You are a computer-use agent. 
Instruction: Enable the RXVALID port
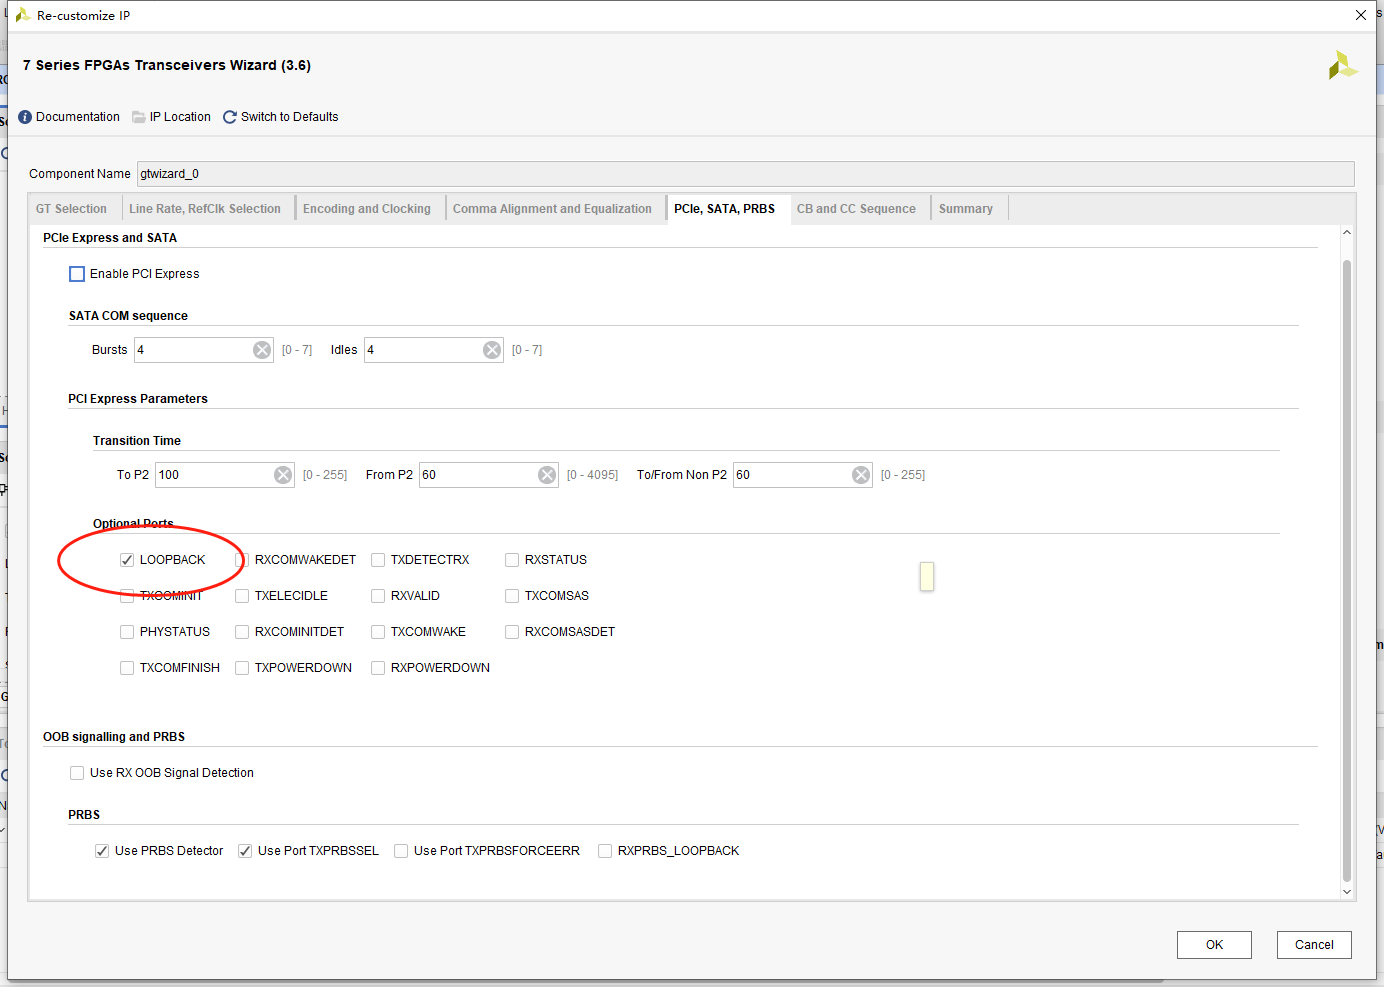tap(378, 596)
